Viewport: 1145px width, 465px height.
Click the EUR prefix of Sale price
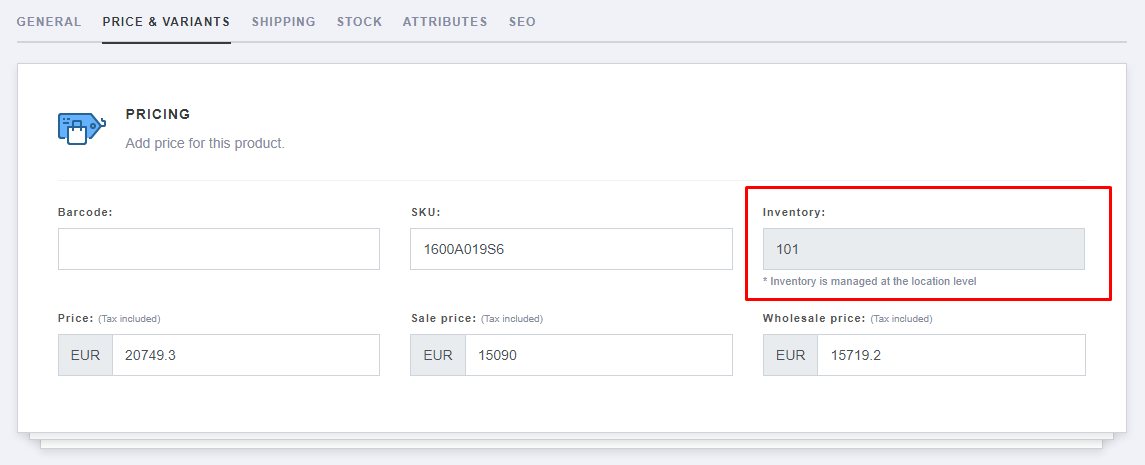tap(438, 356)
